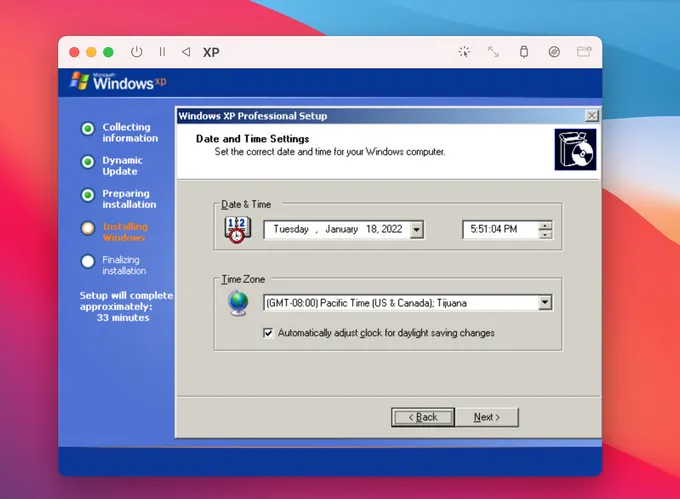Open the date picker dropdown arrow

coord(416,229)
